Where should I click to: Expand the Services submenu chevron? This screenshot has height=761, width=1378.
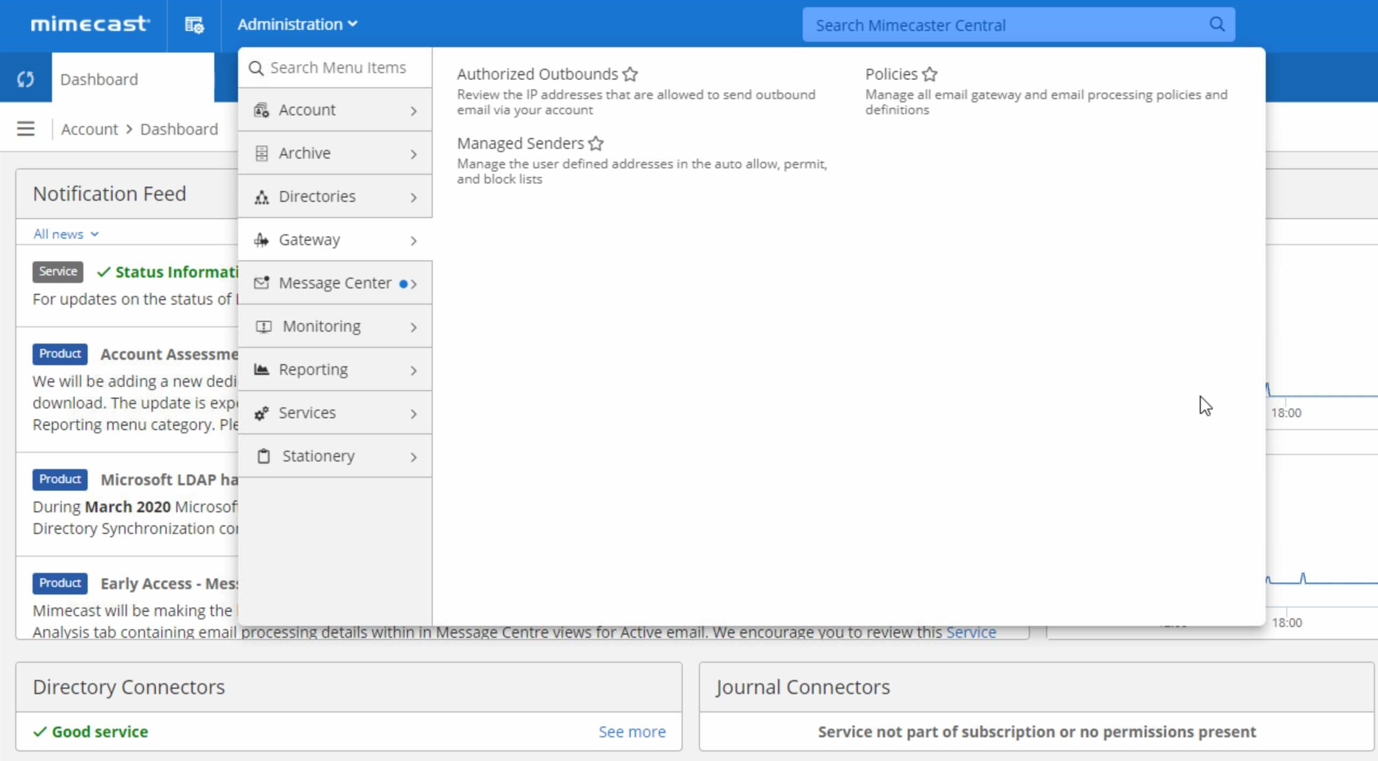(x=413, y=414)
